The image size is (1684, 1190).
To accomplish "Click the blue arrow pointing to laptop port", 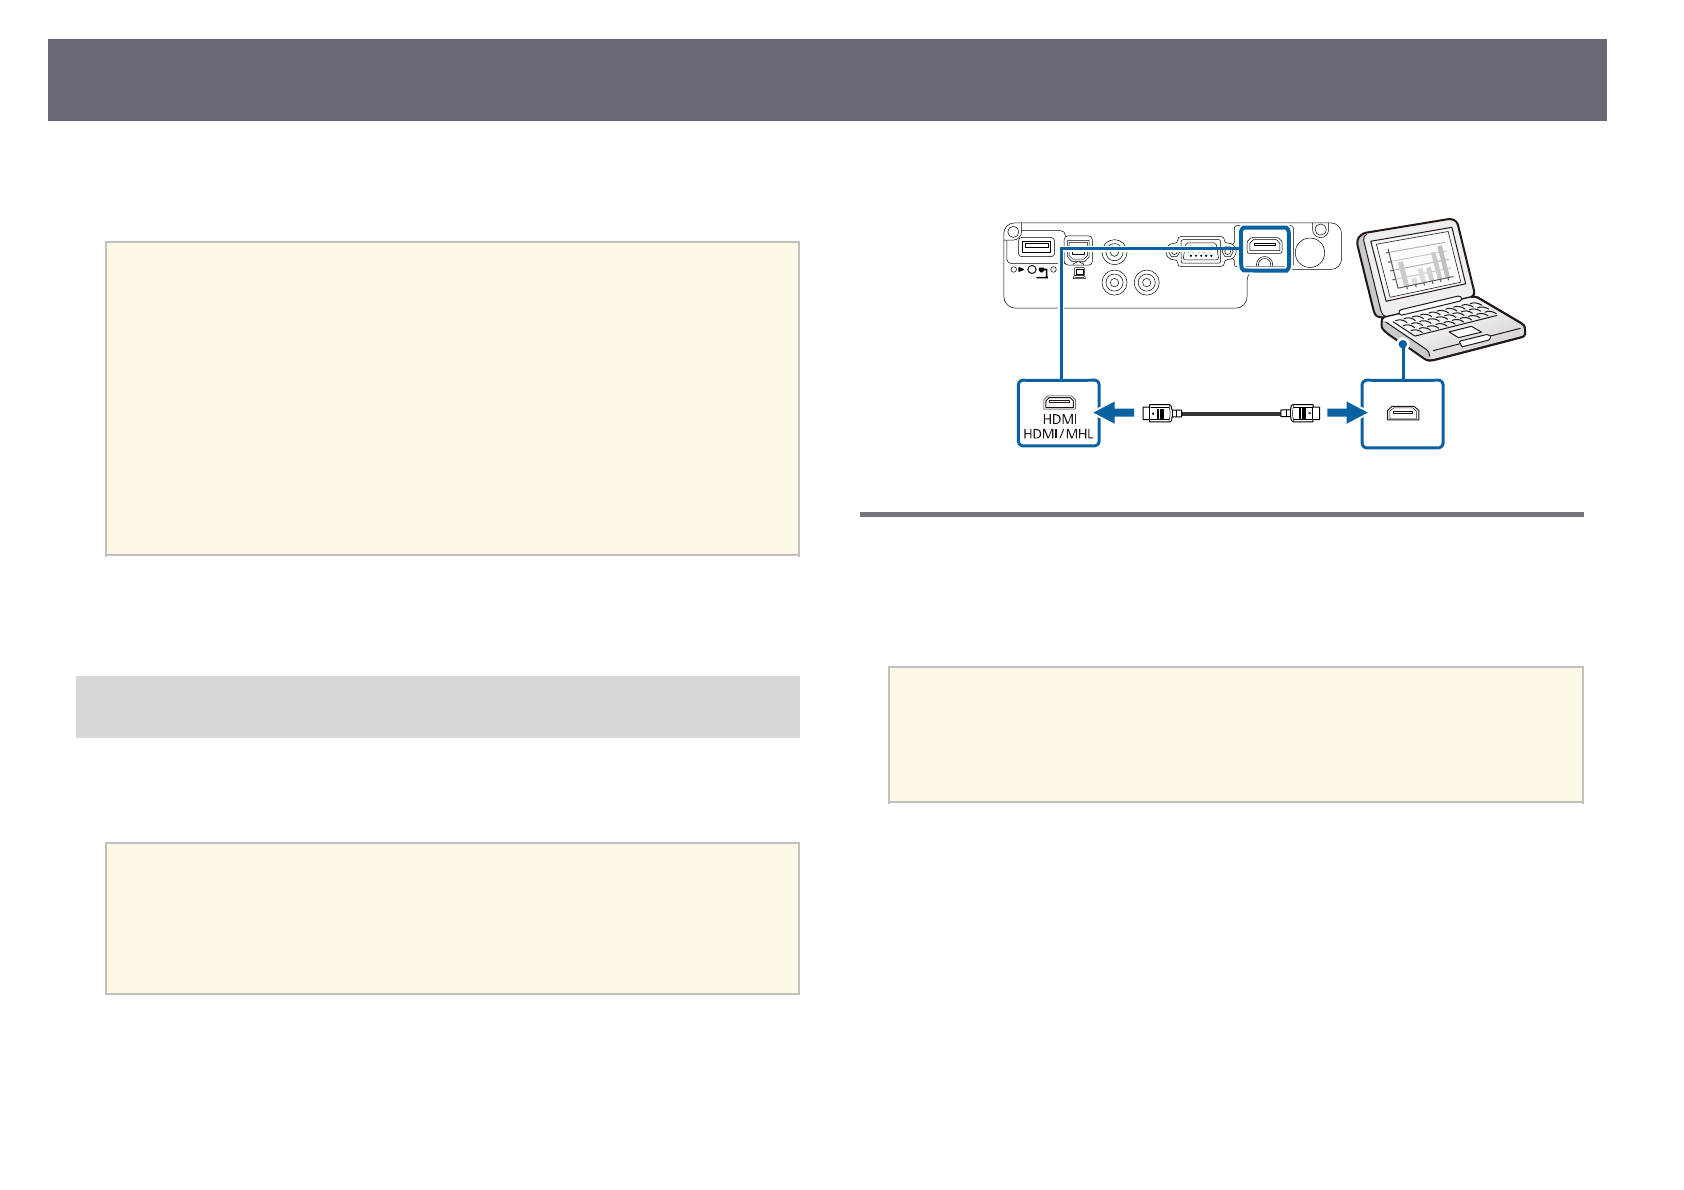I will 1344,412.
